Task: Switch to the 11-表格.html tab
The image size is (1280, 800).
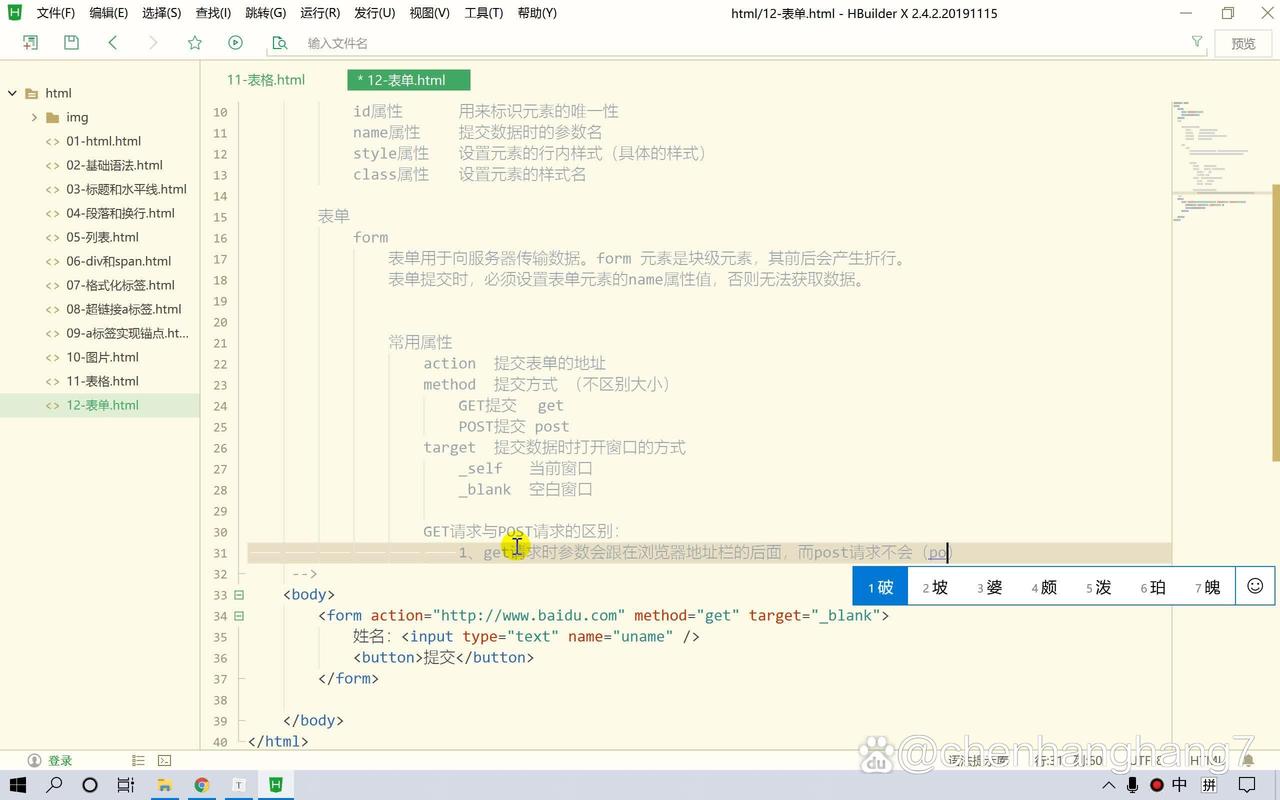Action: click(x=265, y=79)
